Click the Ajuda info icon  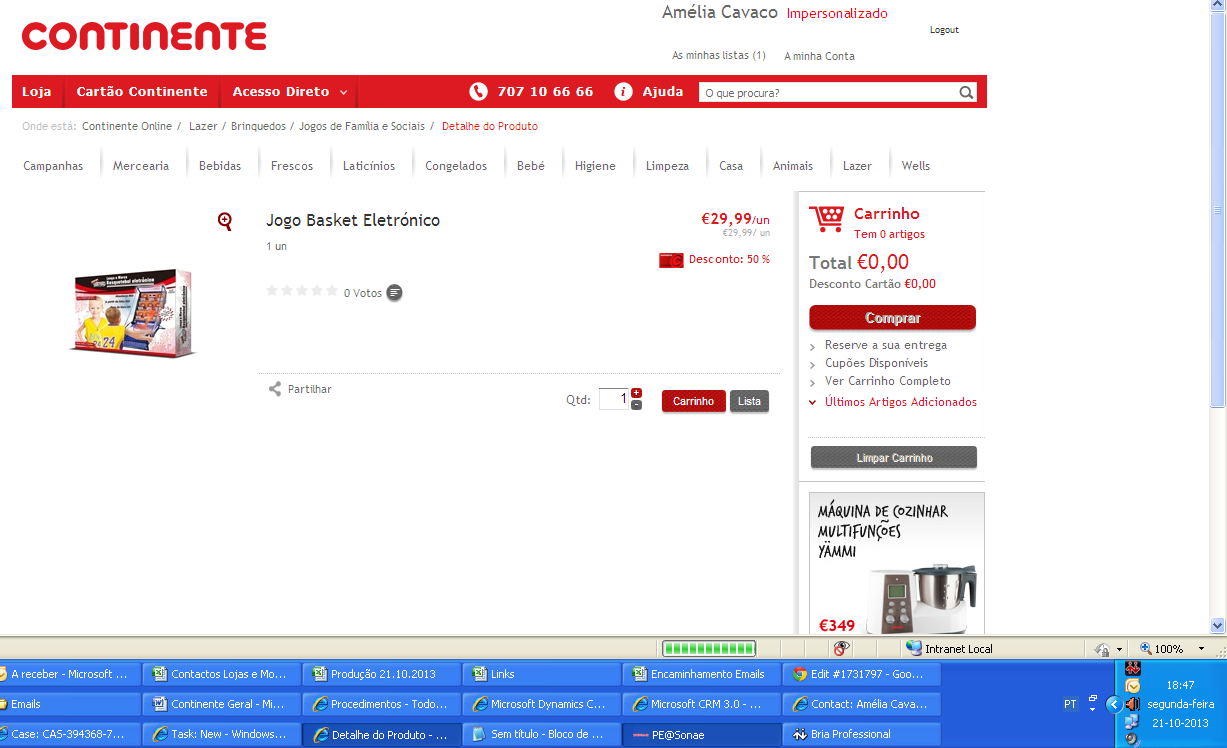[x=623, y=92]
